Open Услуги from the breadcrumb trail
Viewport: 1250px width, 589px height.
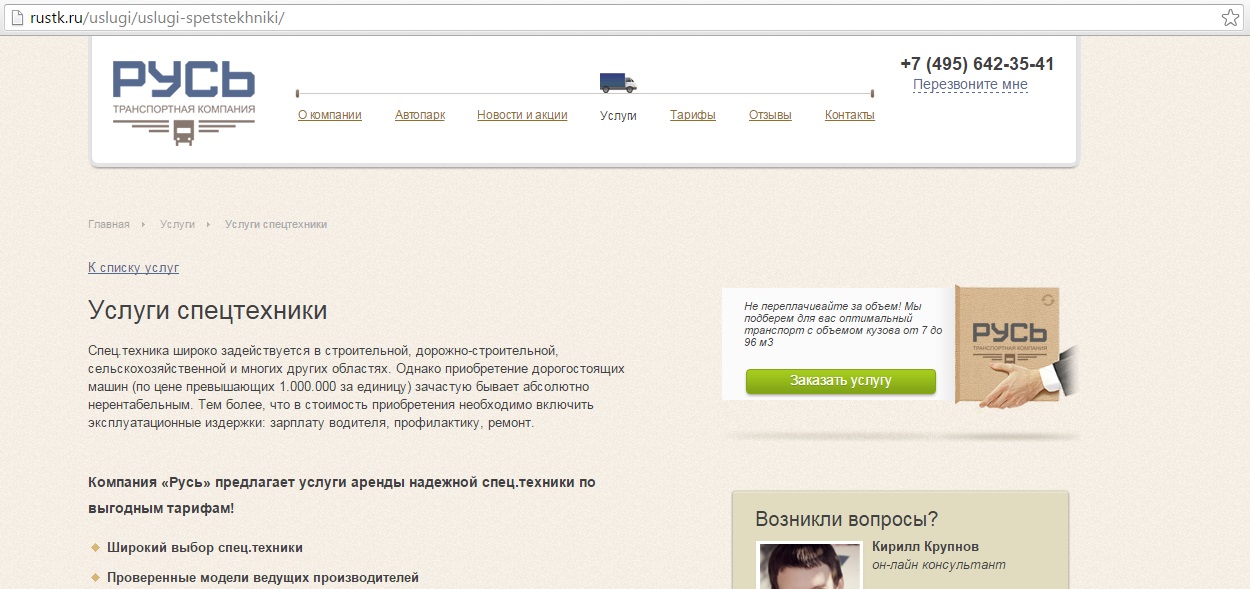pyautogui.click(x=177, y=224)
